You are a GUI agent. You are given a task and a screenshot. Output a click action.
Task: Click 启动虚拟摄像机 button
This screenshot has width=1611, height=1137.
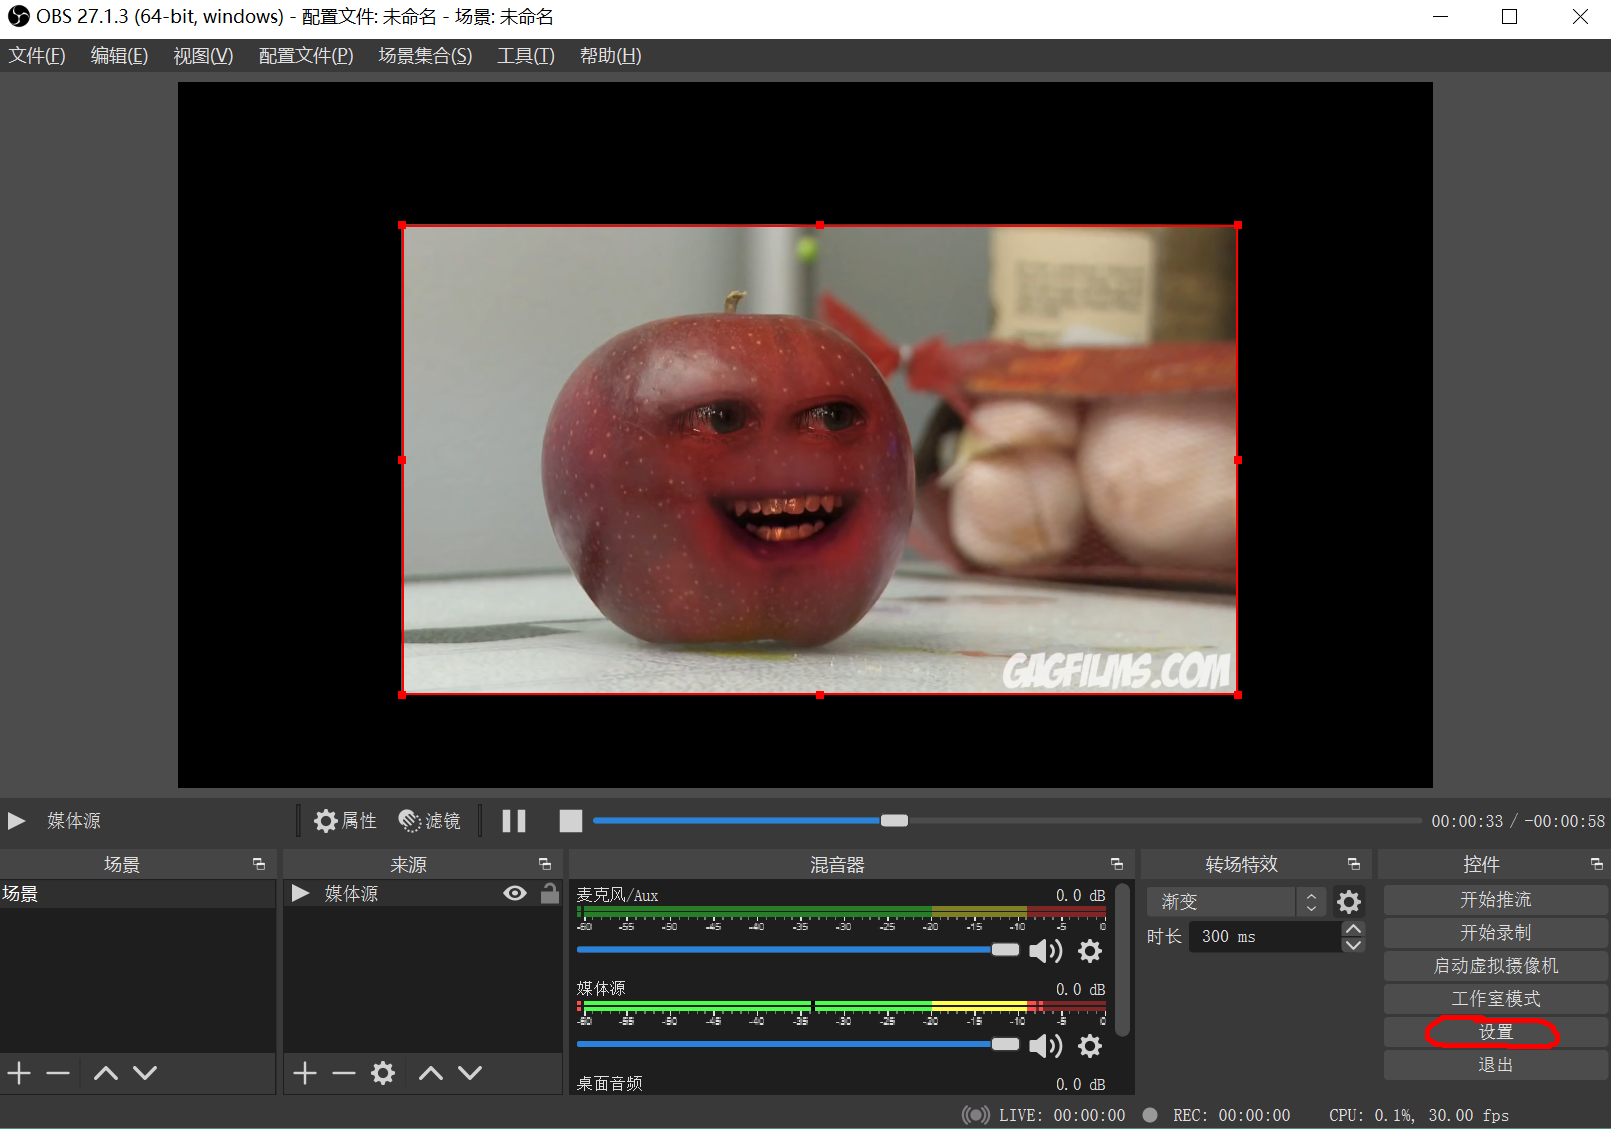(1495, 966)
